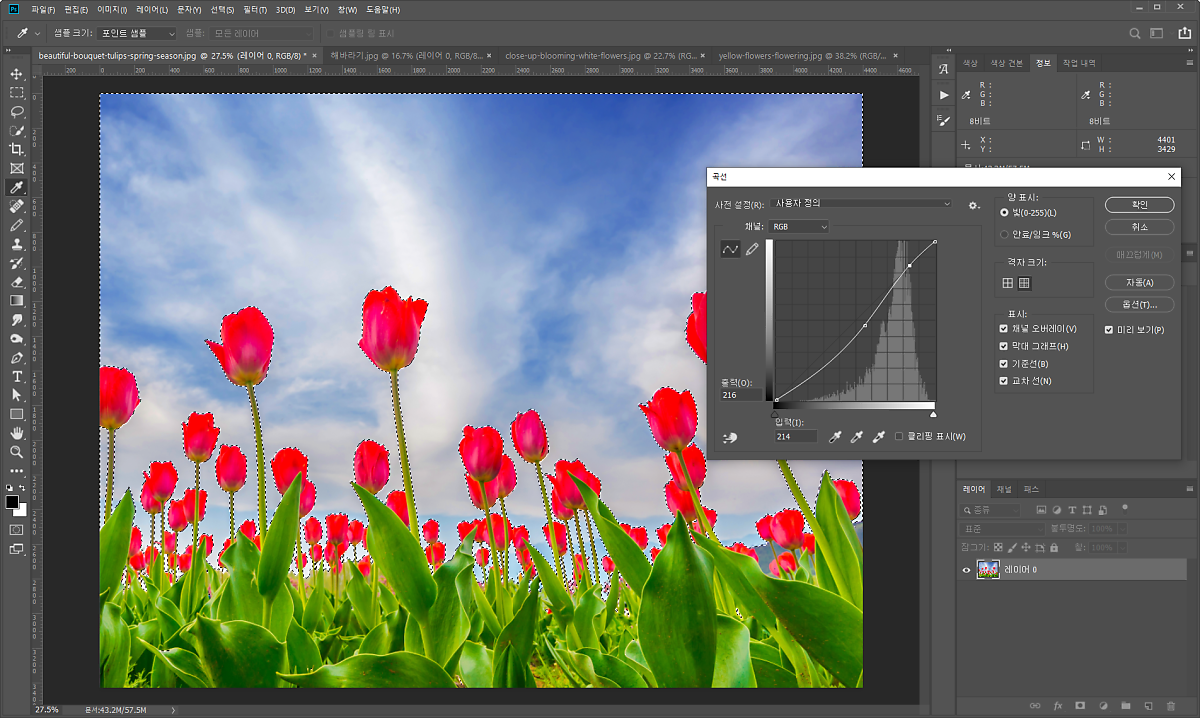Select the detailed 10x10 grid size icon
Screen dimensions: 1200x718
(x=1024, y=283)
